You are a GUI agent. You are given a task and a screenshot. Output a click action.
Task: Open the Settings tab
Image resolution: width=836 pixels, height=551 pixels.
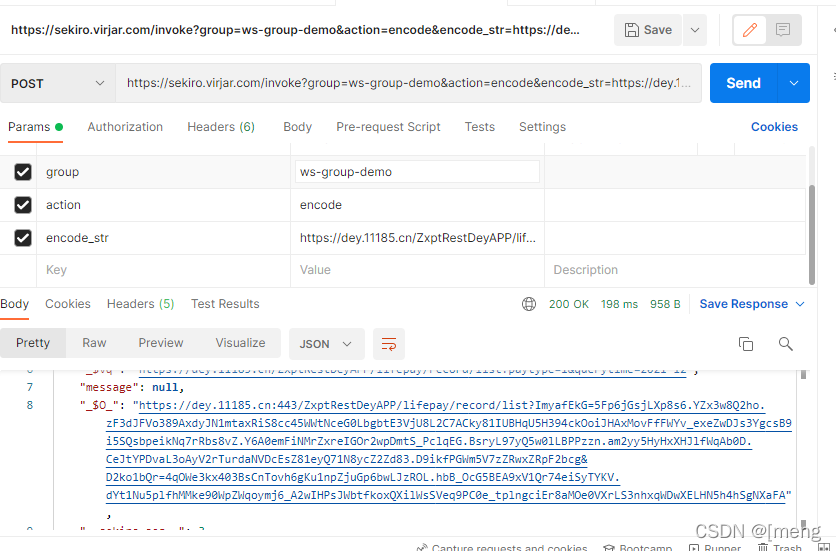(x=542, y=127)
